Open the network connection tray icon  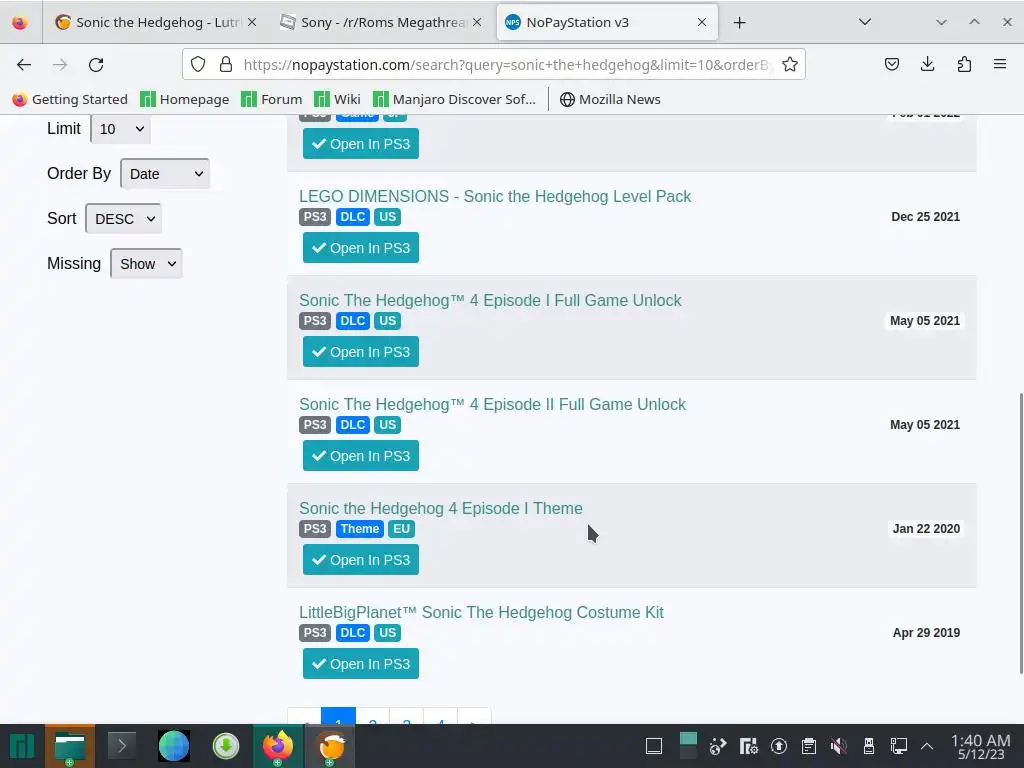pyautogui.click(x=899, y=746)
